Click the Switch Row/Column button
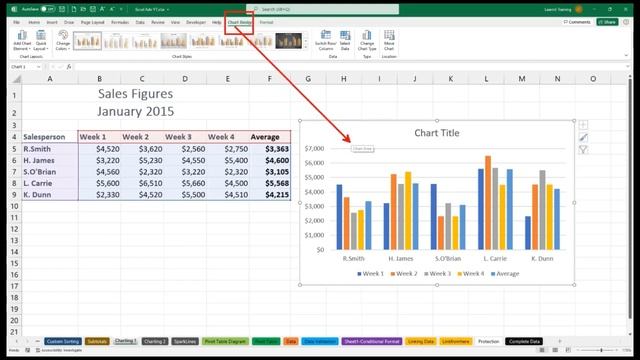Viewport: 640px width, 360px height. [x=326, y=40]
